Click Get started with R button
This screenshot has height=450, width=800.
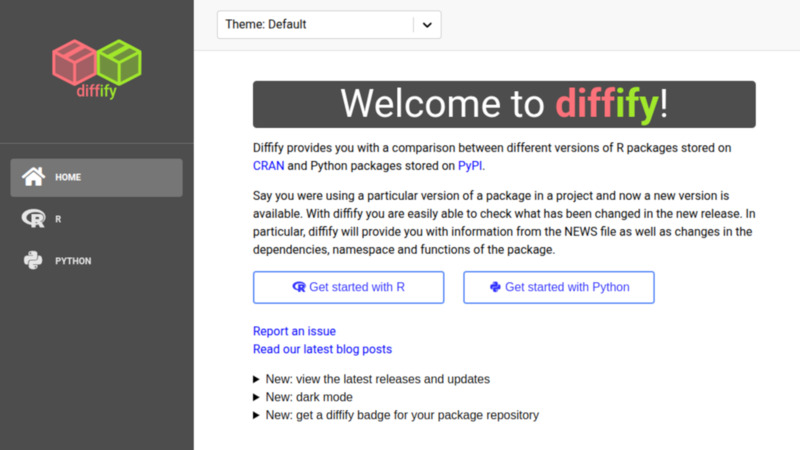click(348, 287)
